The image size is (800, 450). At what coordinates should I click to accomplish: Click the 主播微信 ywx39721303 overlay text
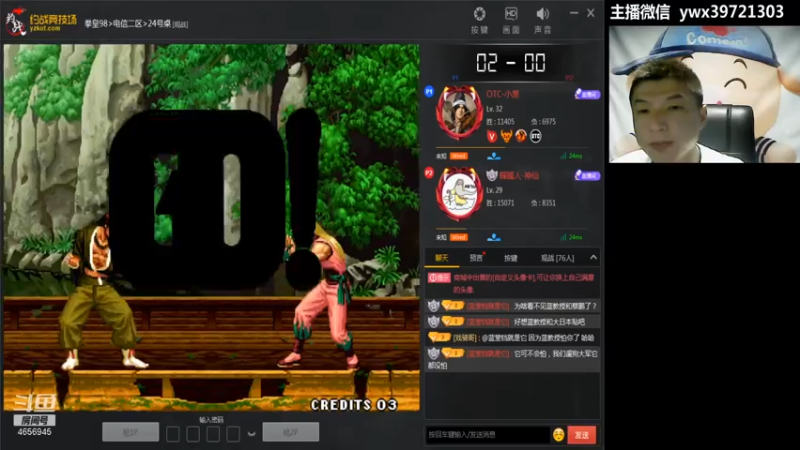(x=697, y=12)
